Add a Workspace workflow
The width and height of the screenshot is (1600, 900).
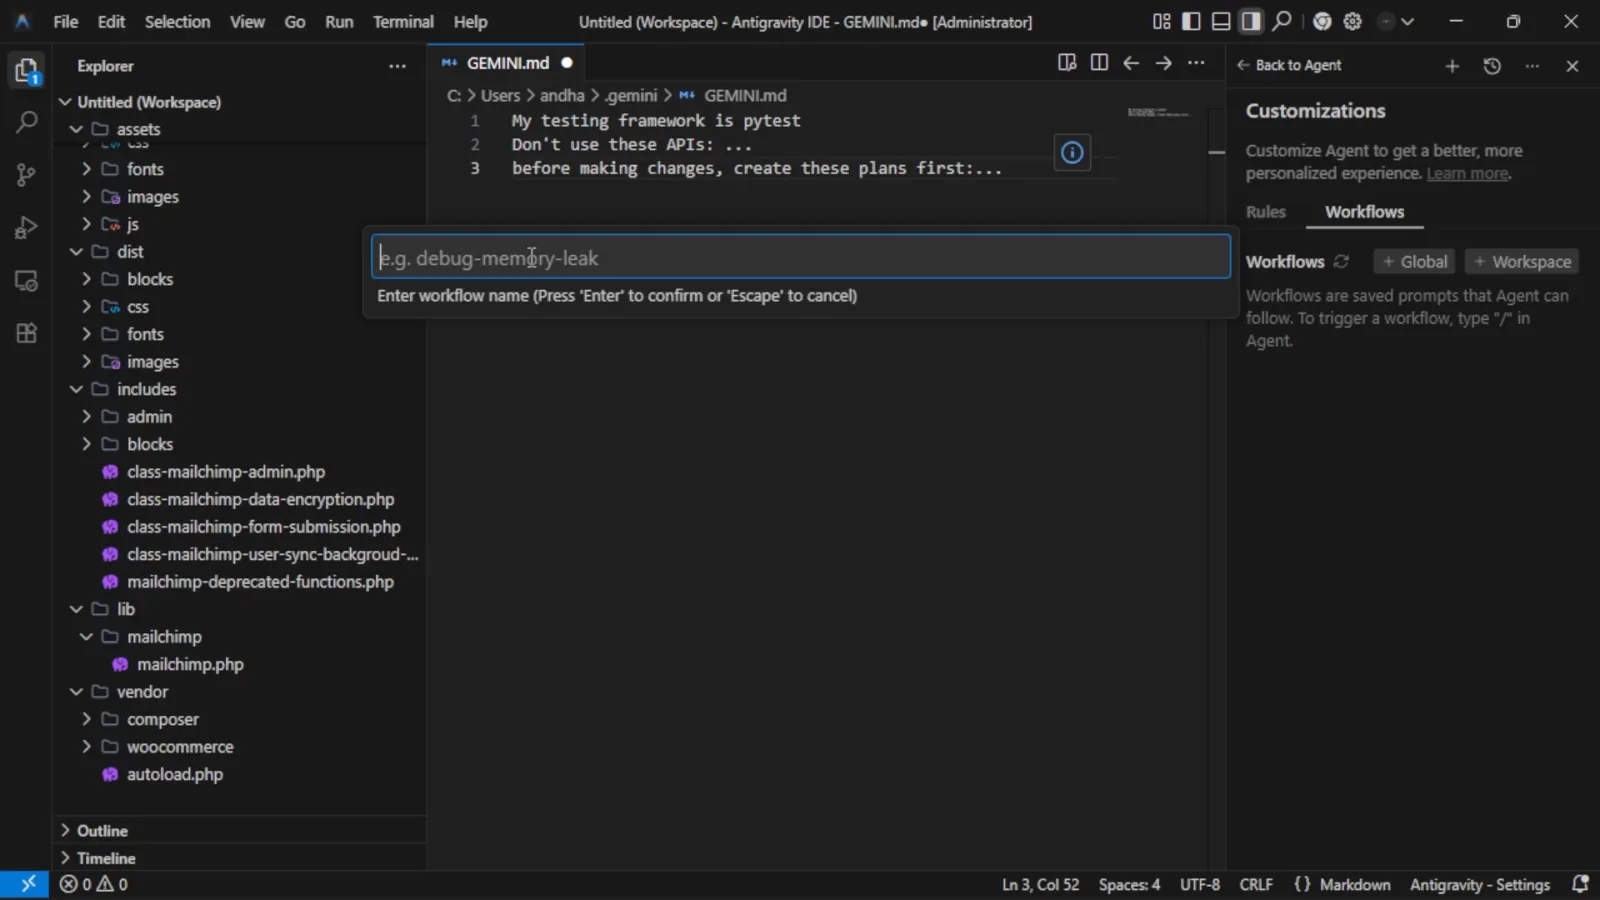[x=1522, y=261]
